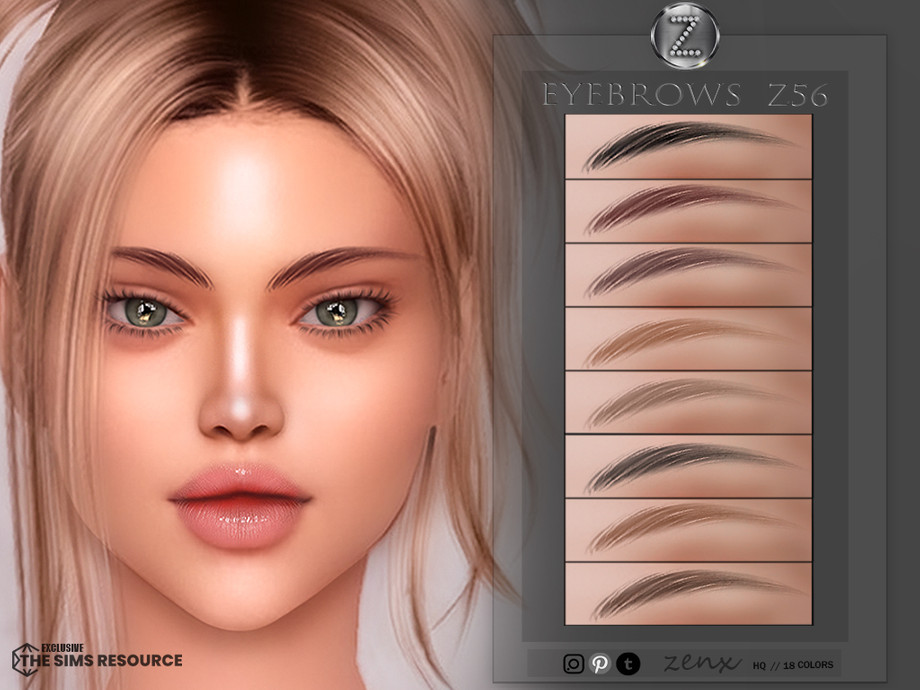Click The Sims Resource text

coord(112,660)
